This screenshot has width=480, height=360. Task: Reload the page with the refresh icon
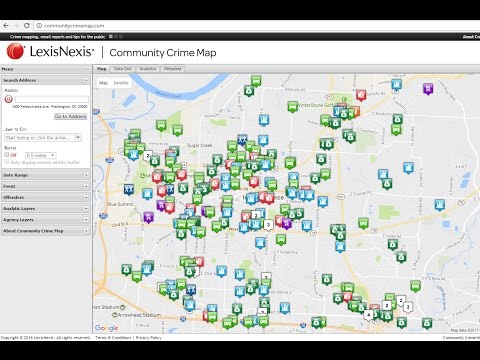tap(27, 26)
